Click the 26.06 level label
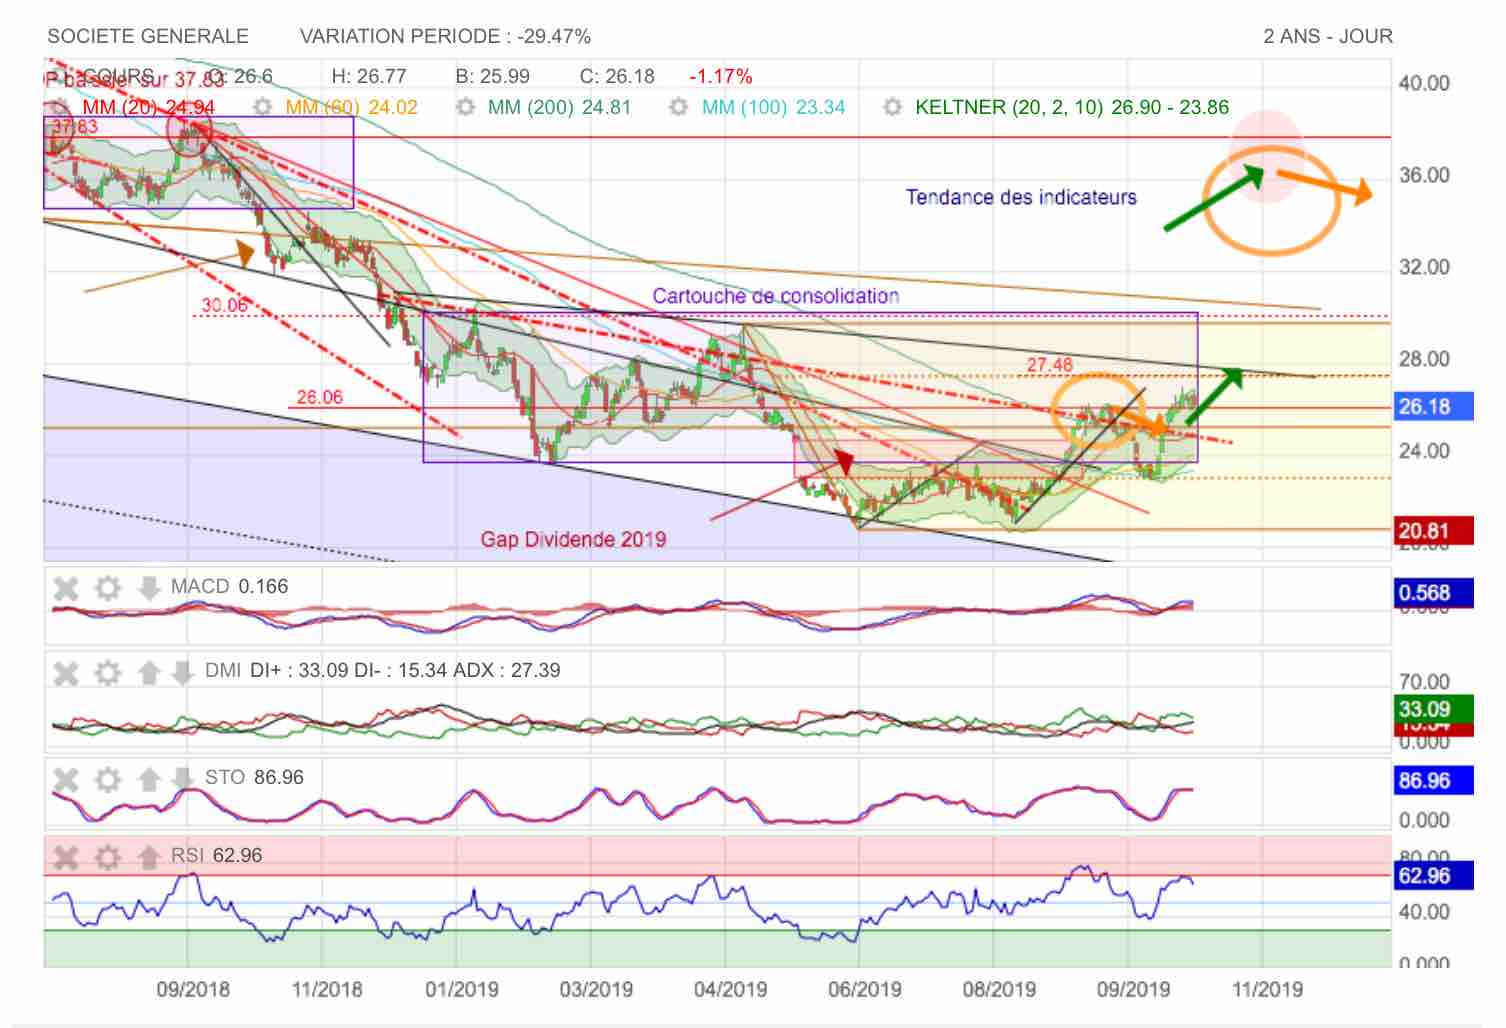Viewport: 1506px width, 1028px height. (319, 397)
